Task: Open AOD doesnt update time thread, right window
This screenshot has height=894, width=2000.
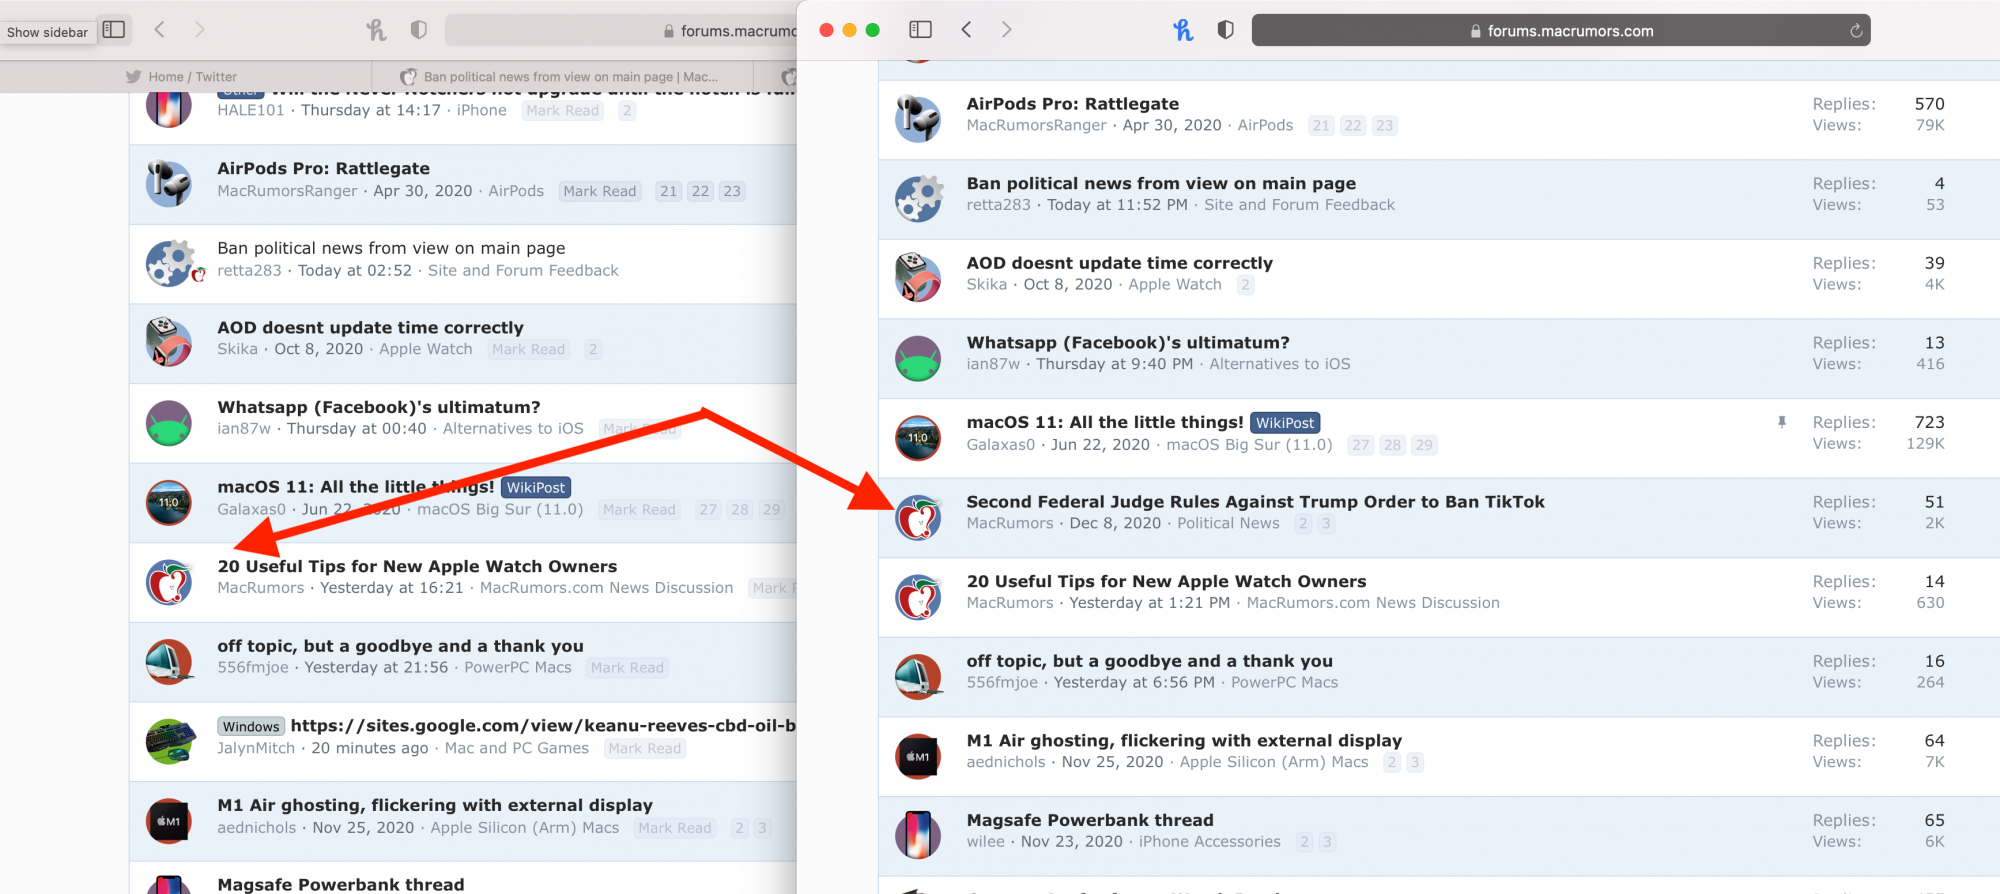Action: [x=1119, y=263]
